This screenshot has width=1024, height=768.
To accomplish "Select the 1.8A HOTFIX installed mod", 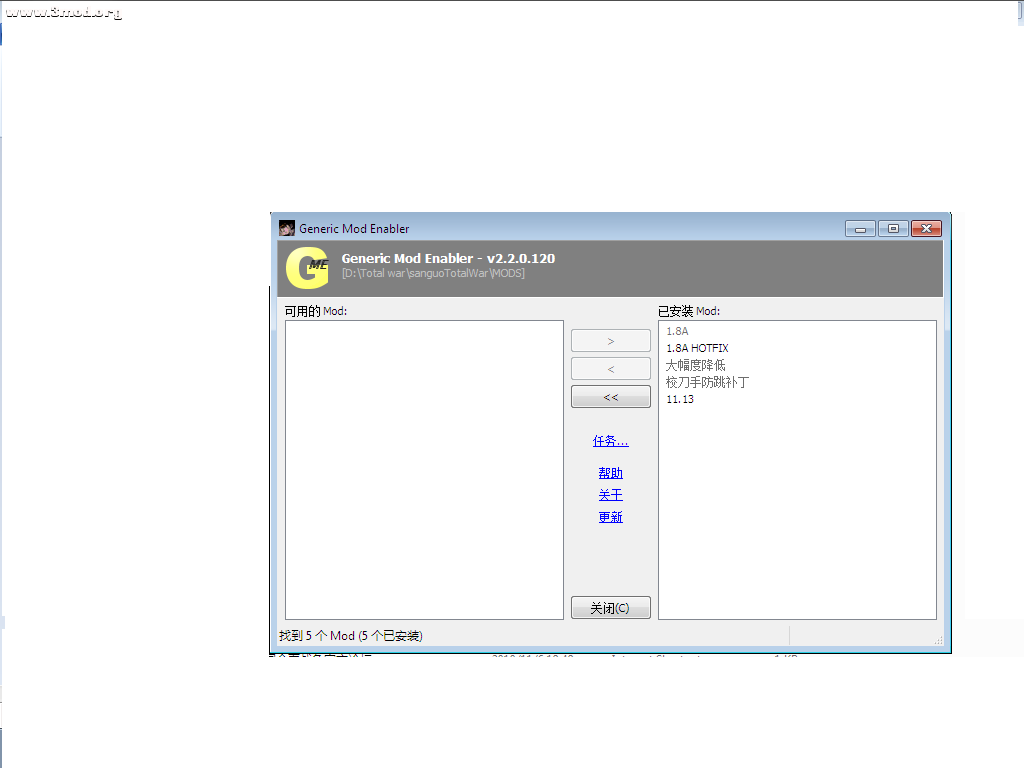I will 697,348.
